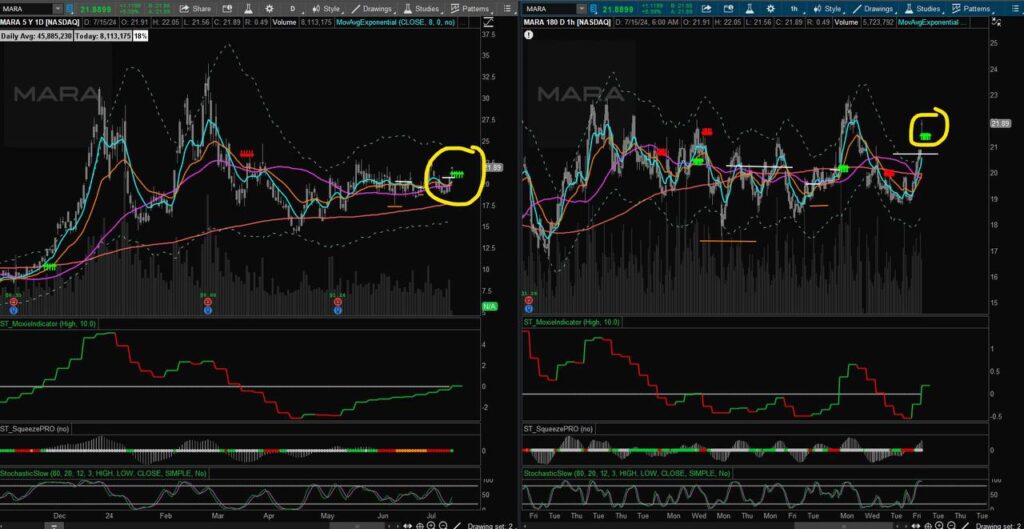Open the Studies menu on the right chart
Viewport: 1024px width, 529px height.
[x=924, y=8]
